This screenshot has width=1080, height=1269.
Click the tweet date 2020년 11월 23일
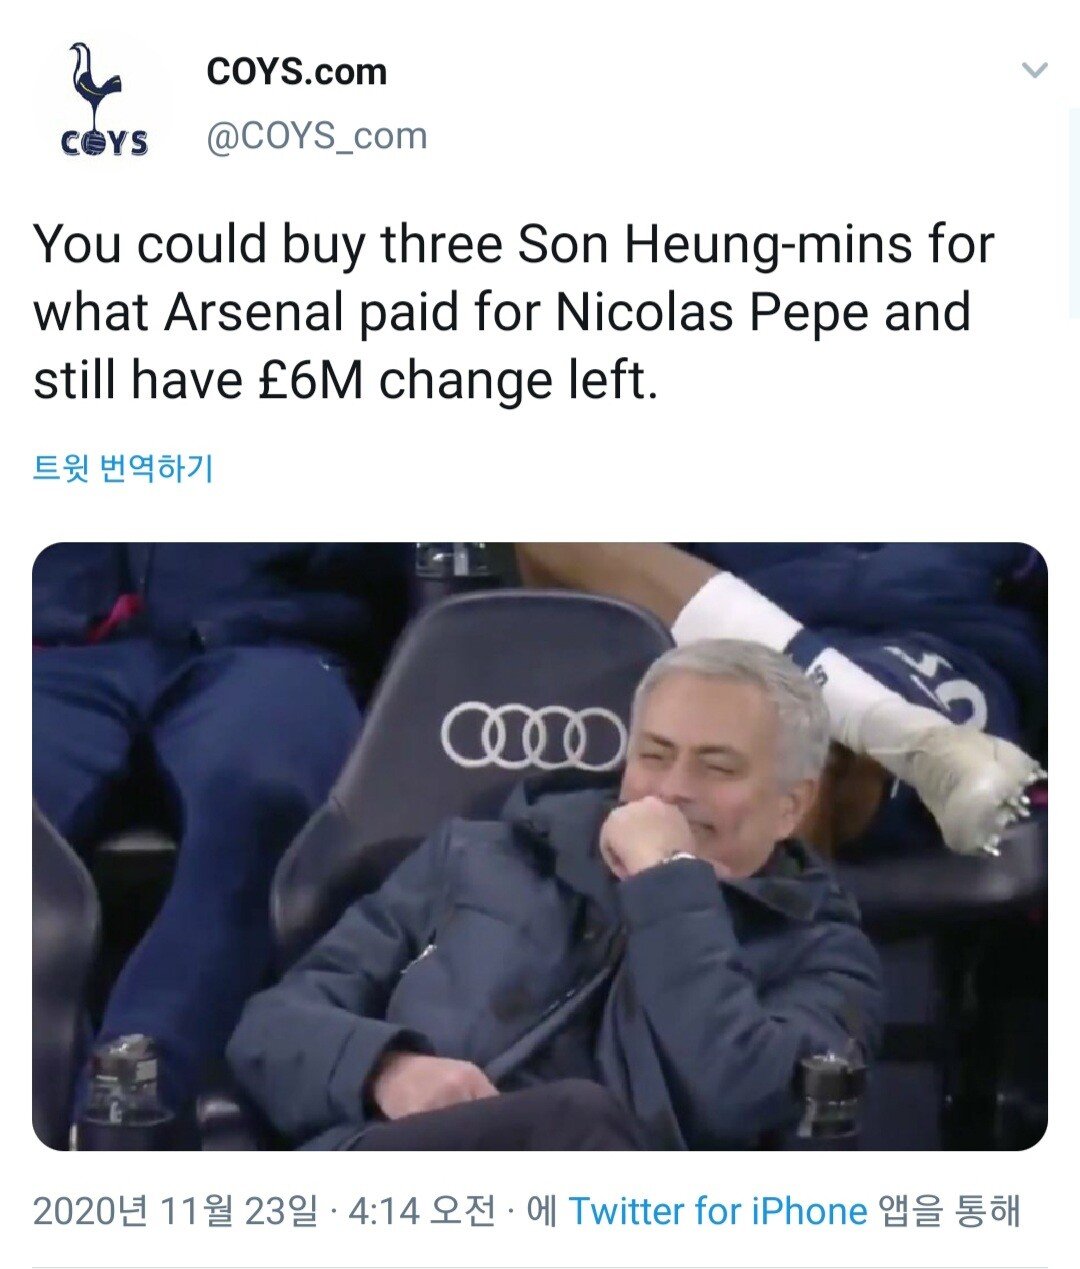coord(174,1211)
